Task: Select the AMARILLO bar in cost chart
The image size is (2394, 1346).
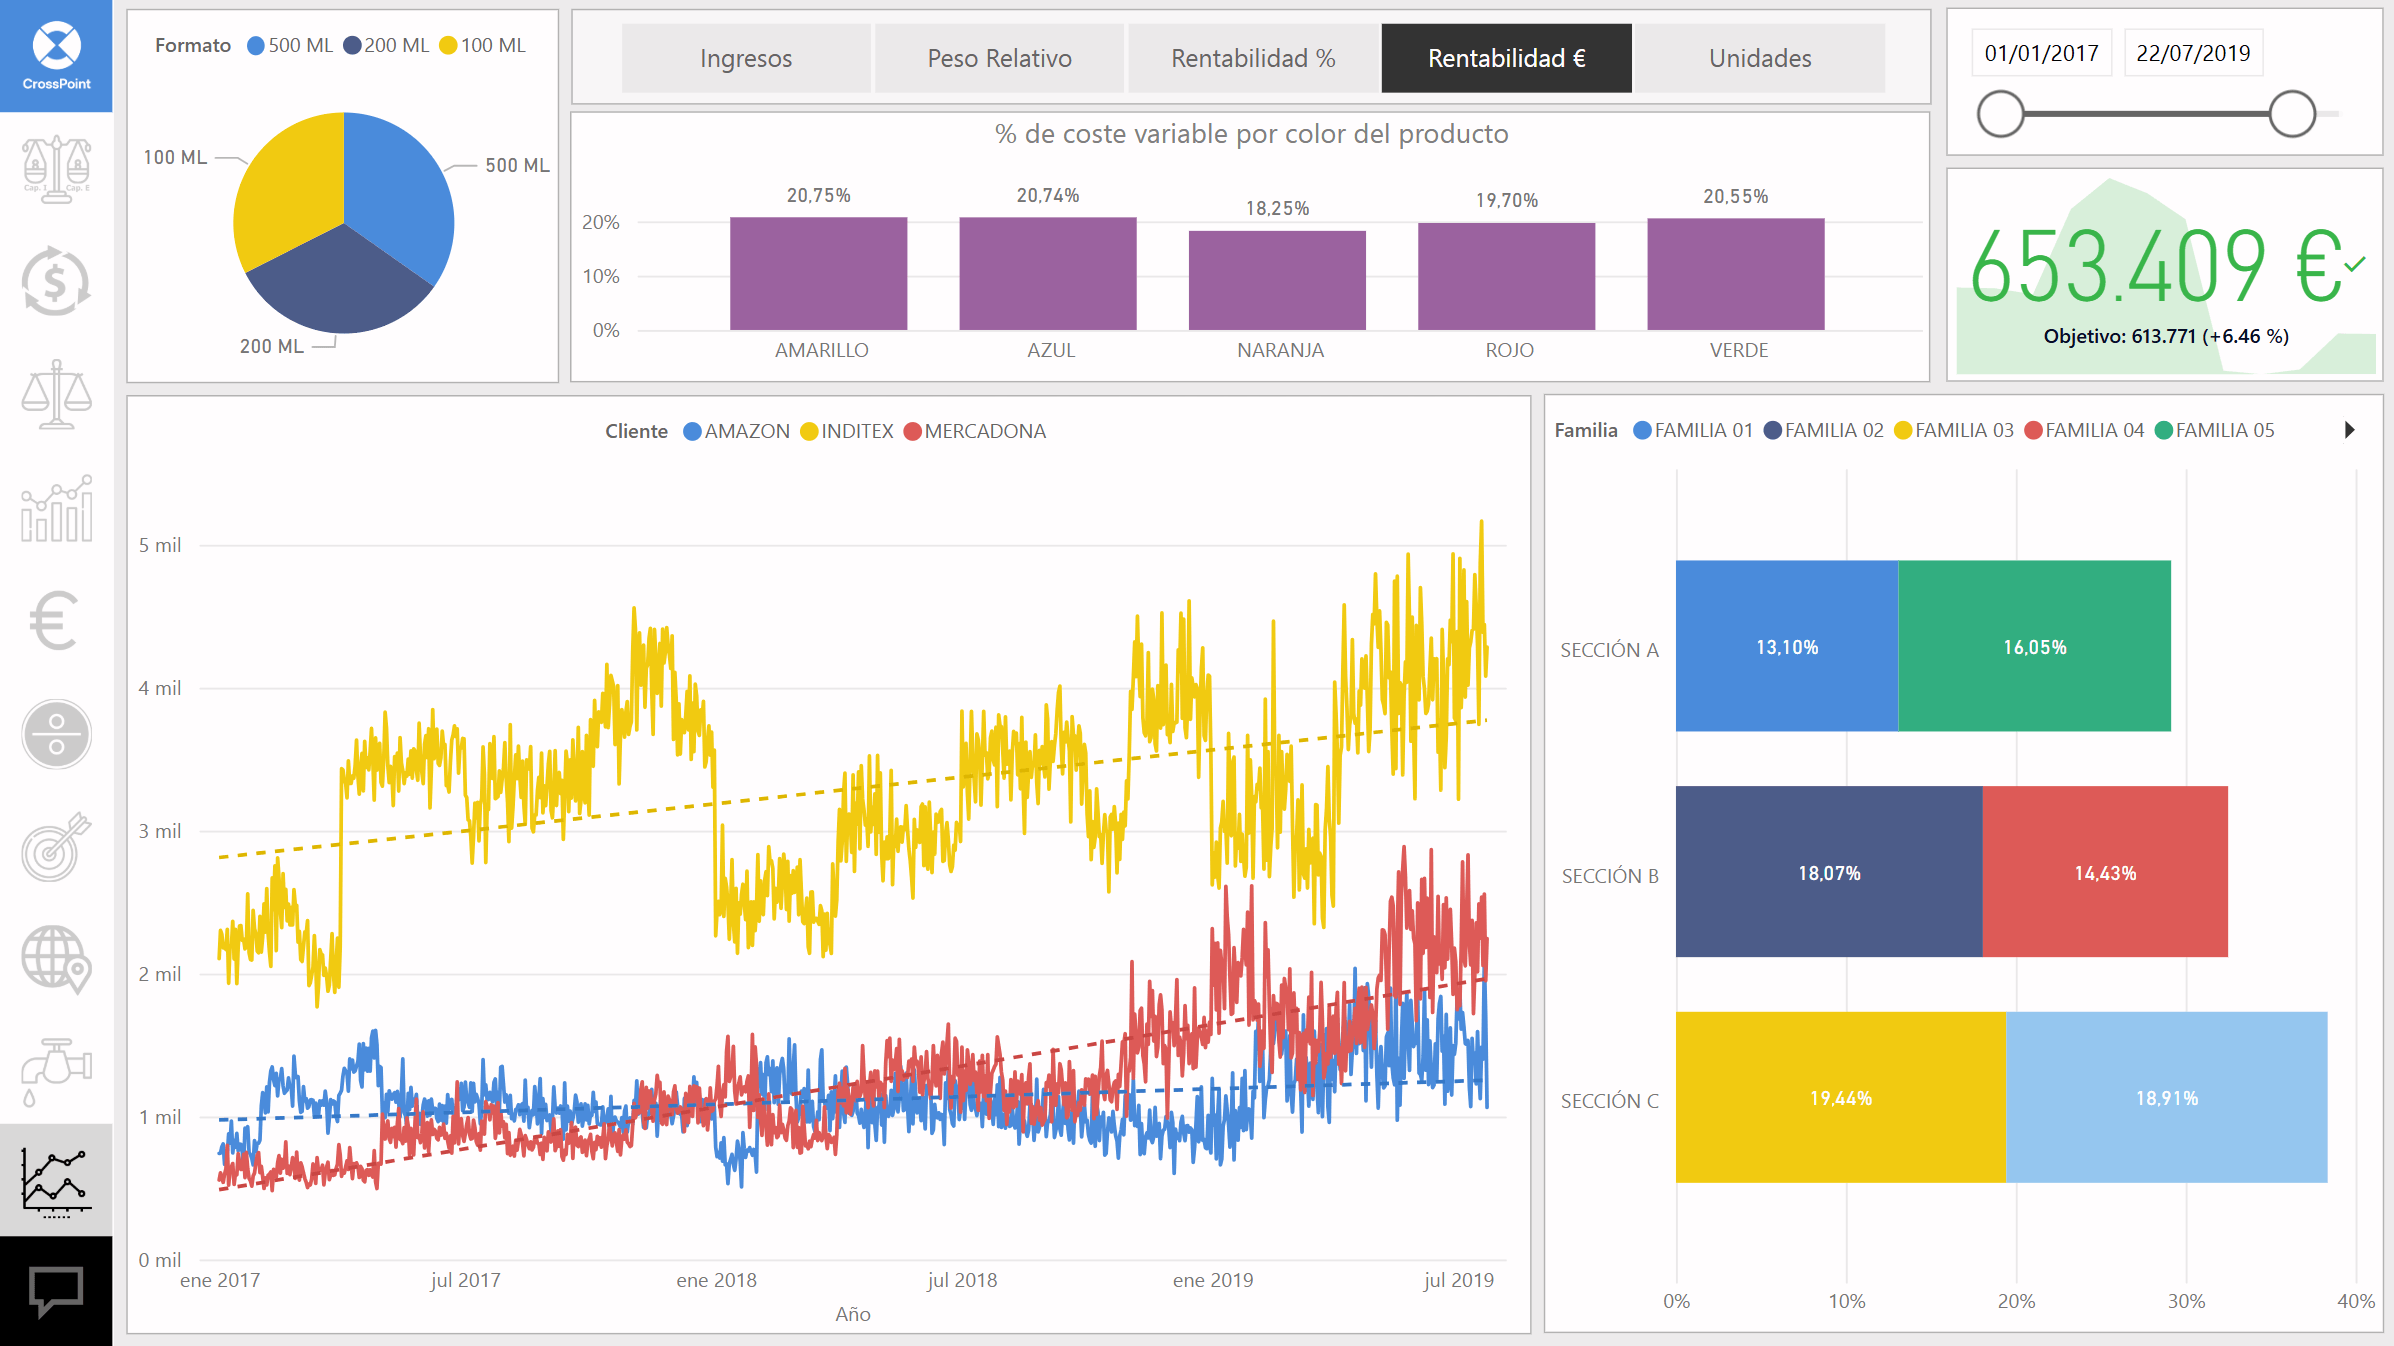Action: [x=819, y=273]
